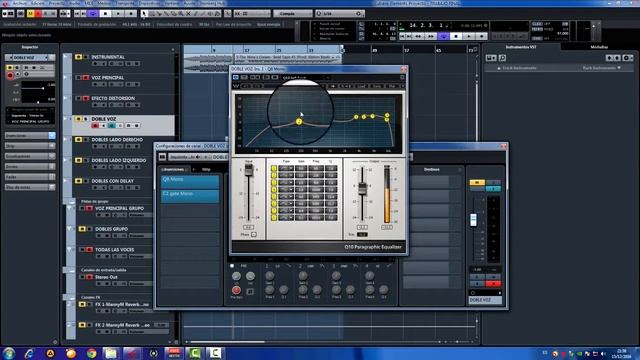Expand the Bloc de notas inspector section

click(30, 187)
